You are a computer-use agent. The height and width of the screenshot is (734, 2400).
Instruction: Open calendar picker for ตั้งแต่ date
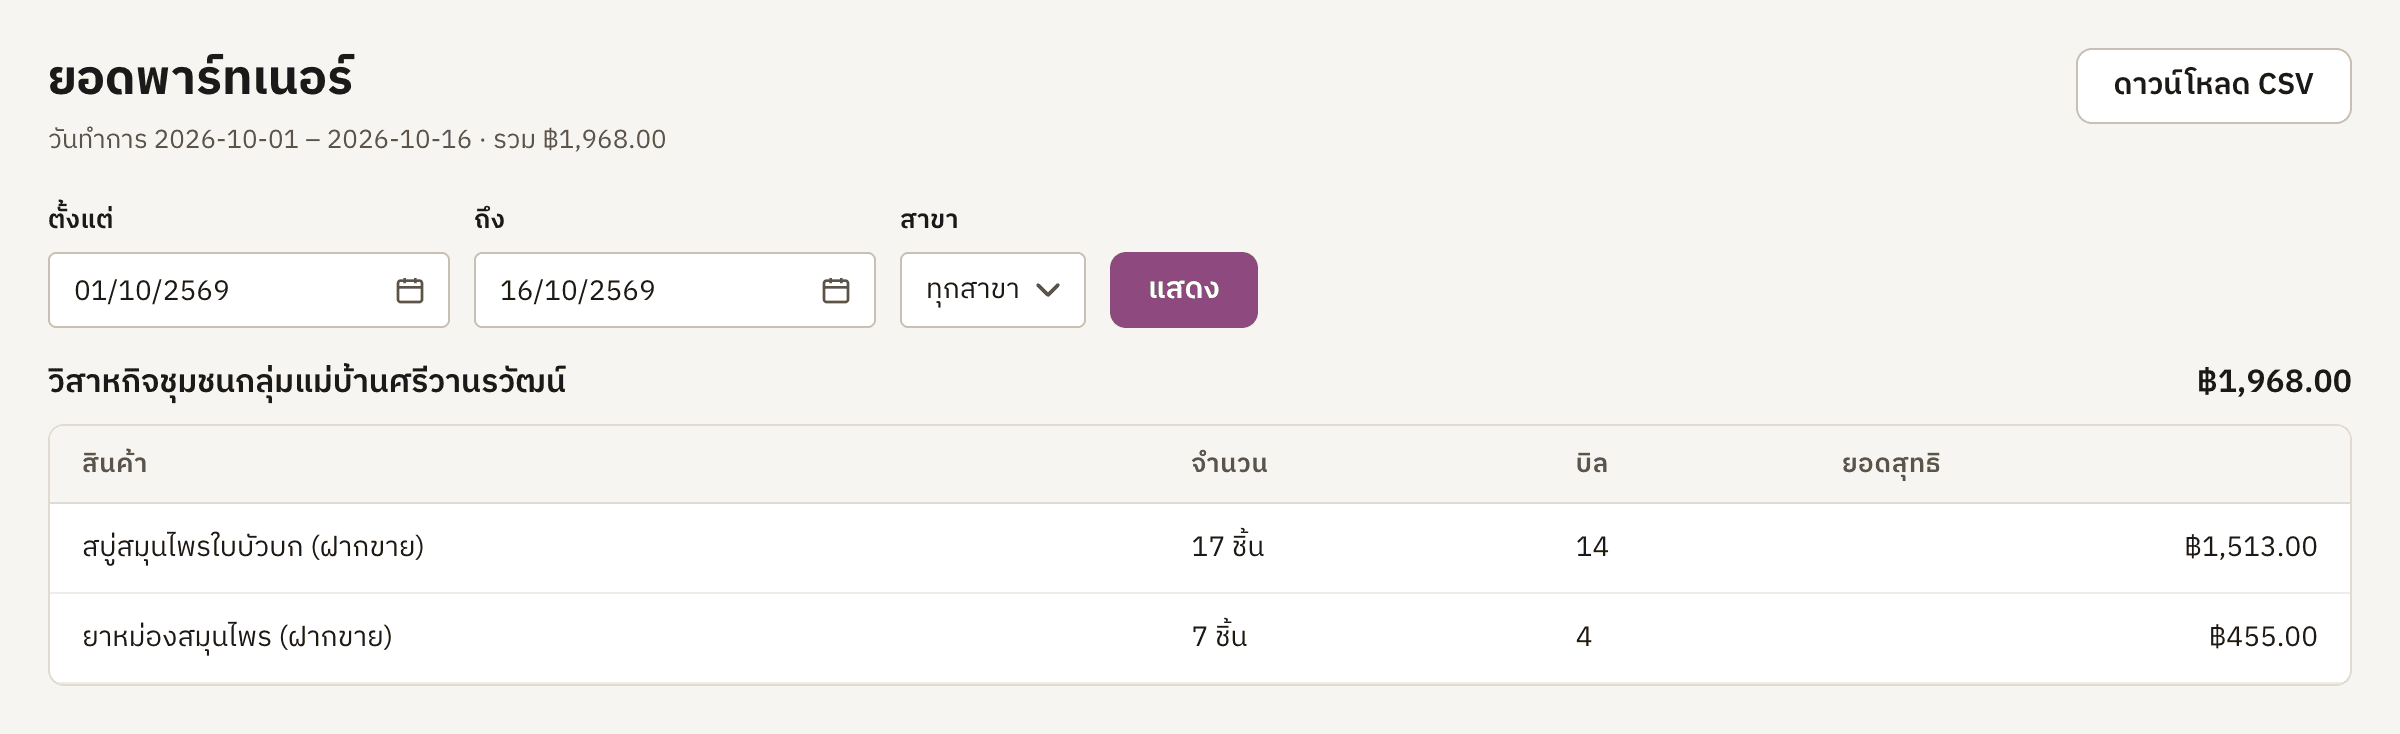click(x=410, y=290)
